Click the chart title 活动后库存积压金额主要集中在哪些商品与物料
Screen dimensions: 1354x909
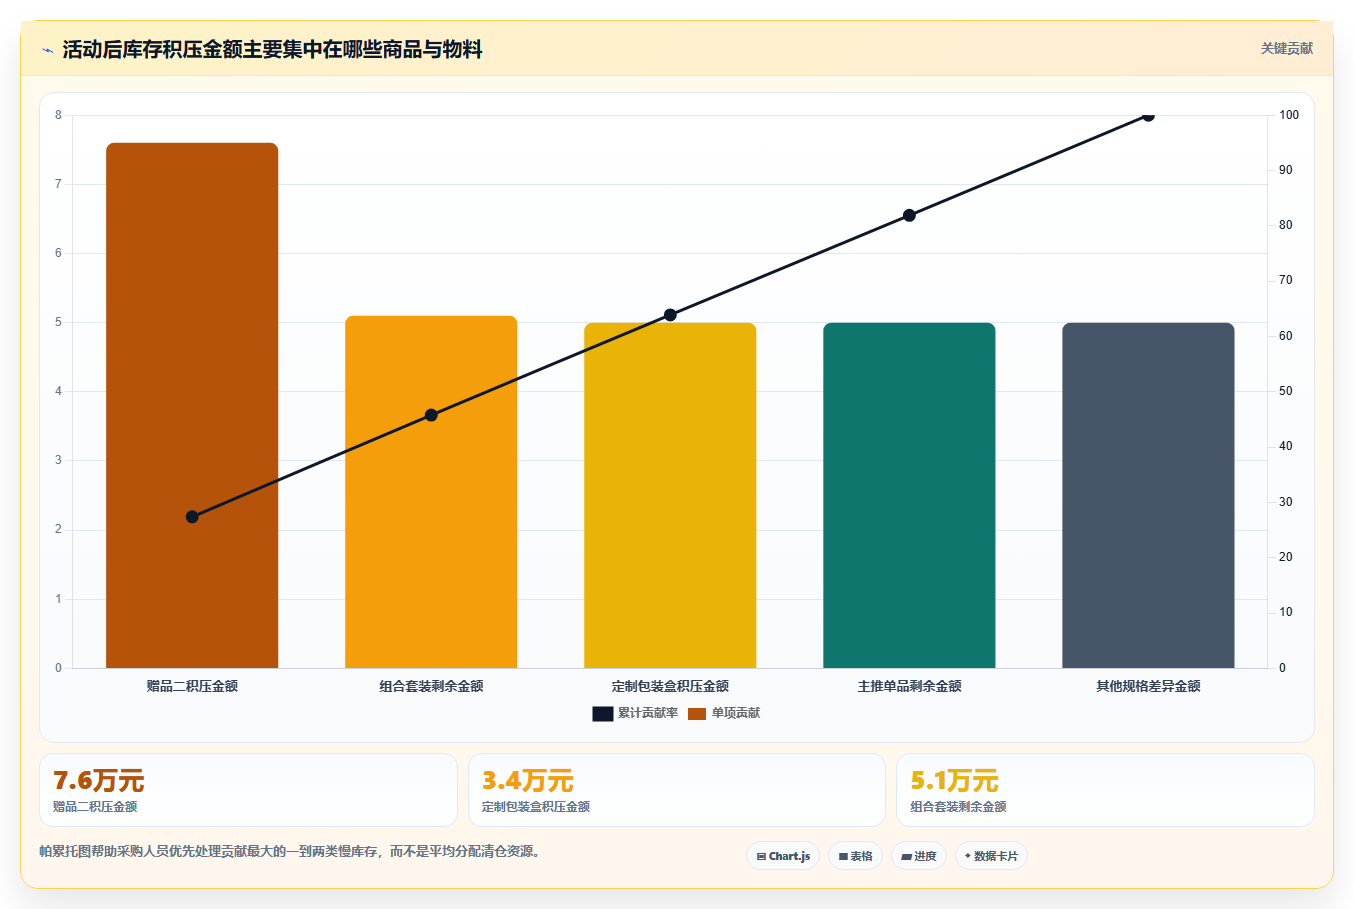(x=272, y=50)
